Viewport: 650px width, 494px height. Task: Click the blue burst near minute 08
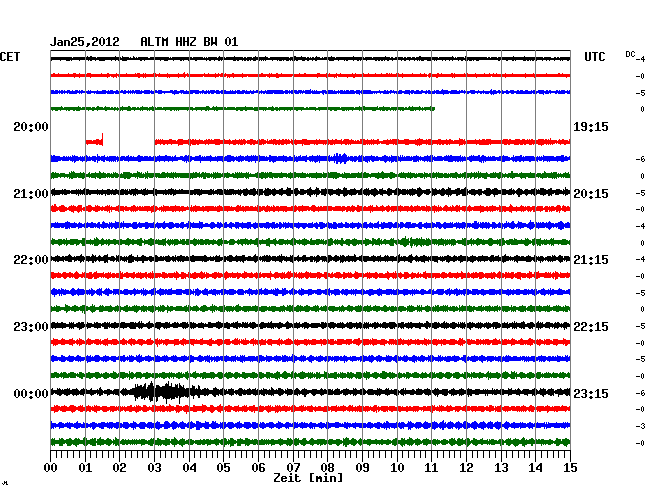(340, 158)
